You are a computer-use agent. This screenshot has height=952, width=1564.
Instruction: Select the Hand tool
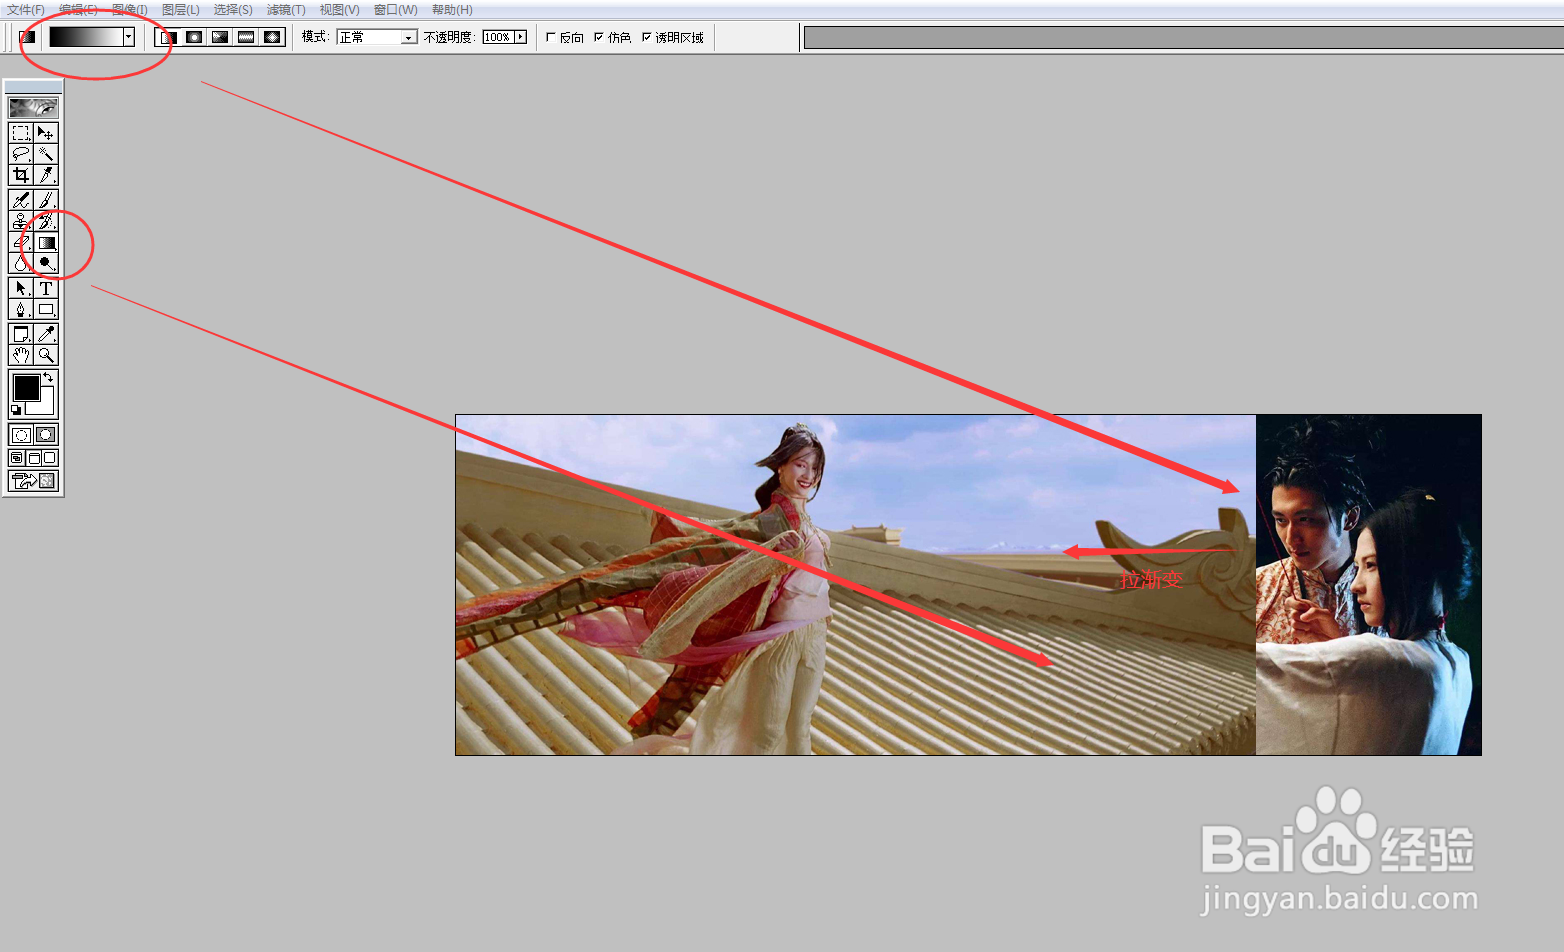click(x=21, y=355)
